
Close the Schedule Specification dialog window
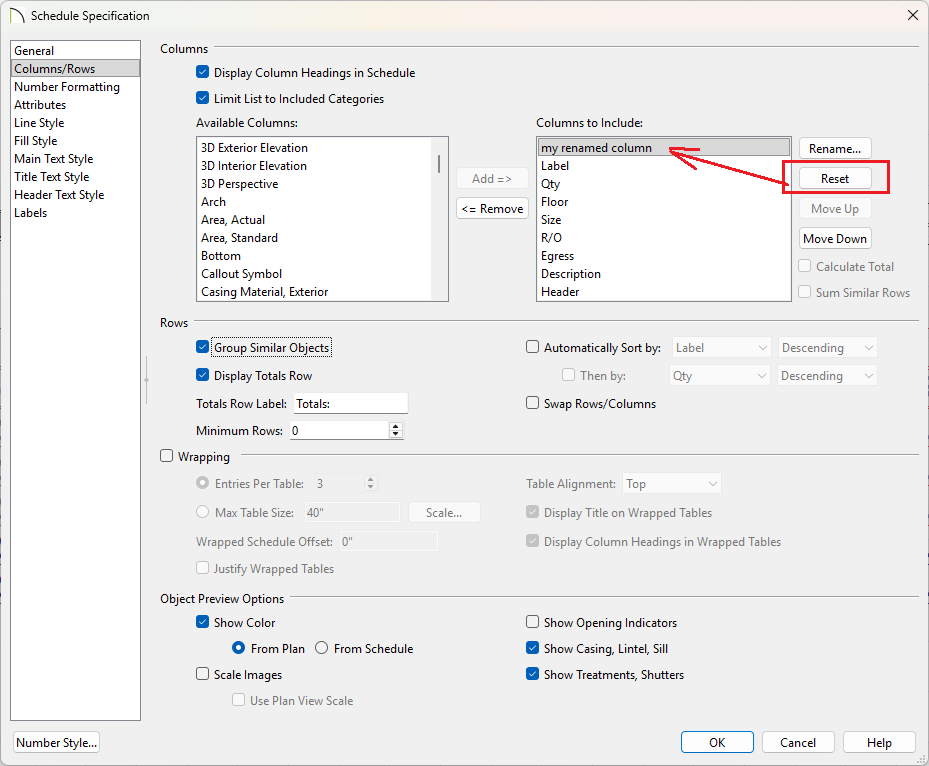[x=912, y=16]
